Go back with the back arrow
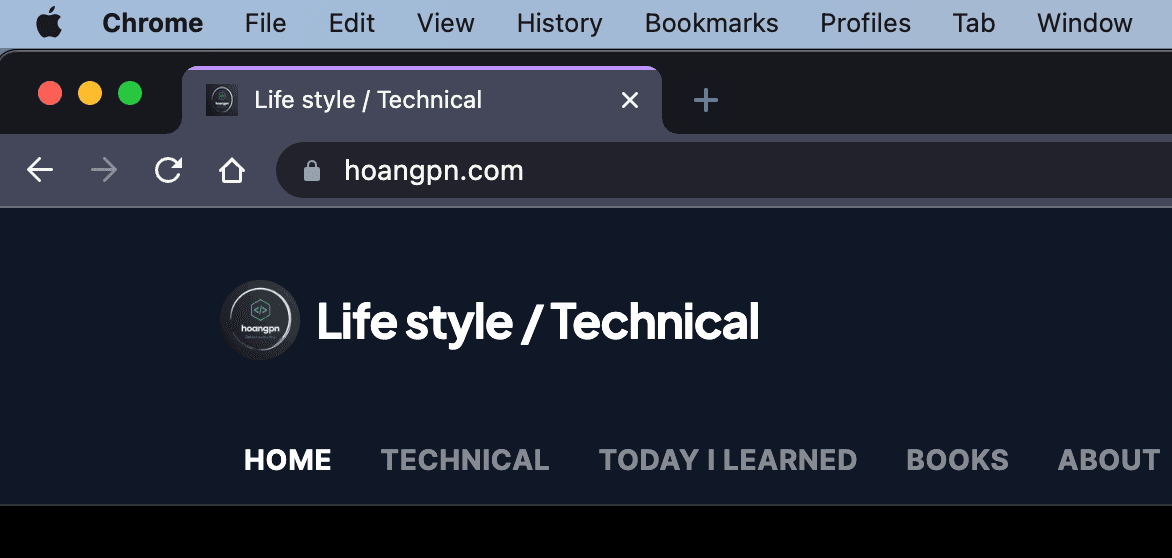The width and height of the screenshot is (1172, 558). click(x=40, y=171)
